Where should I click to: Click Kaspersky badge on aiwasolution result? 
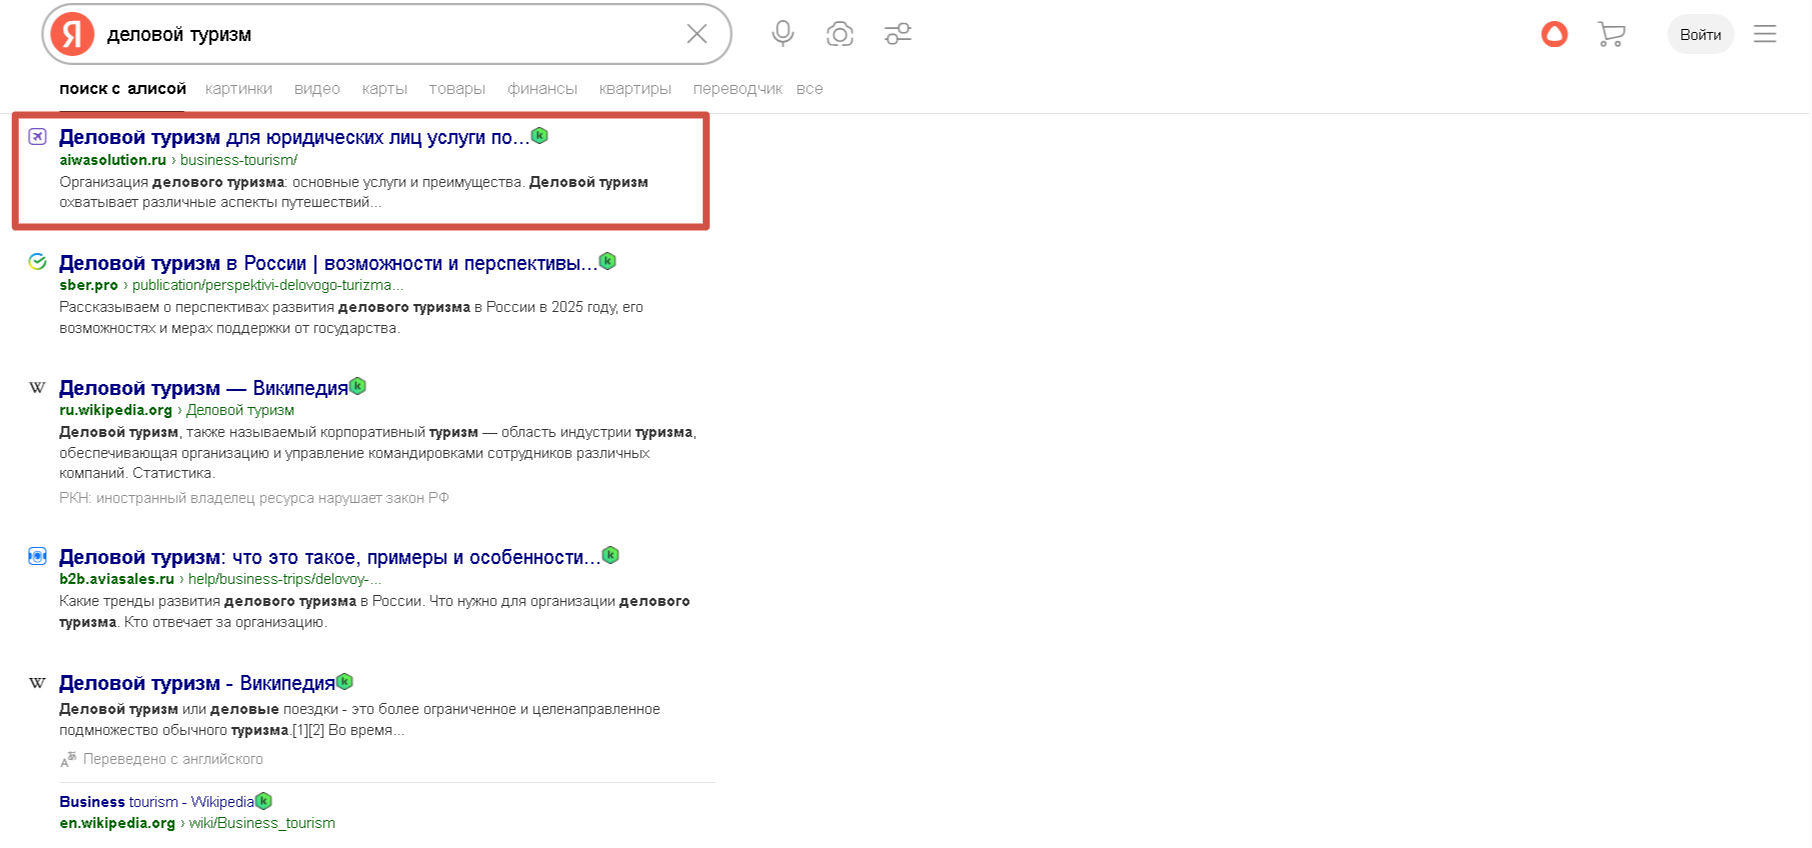pyautogui.click(x=540, y=135)
